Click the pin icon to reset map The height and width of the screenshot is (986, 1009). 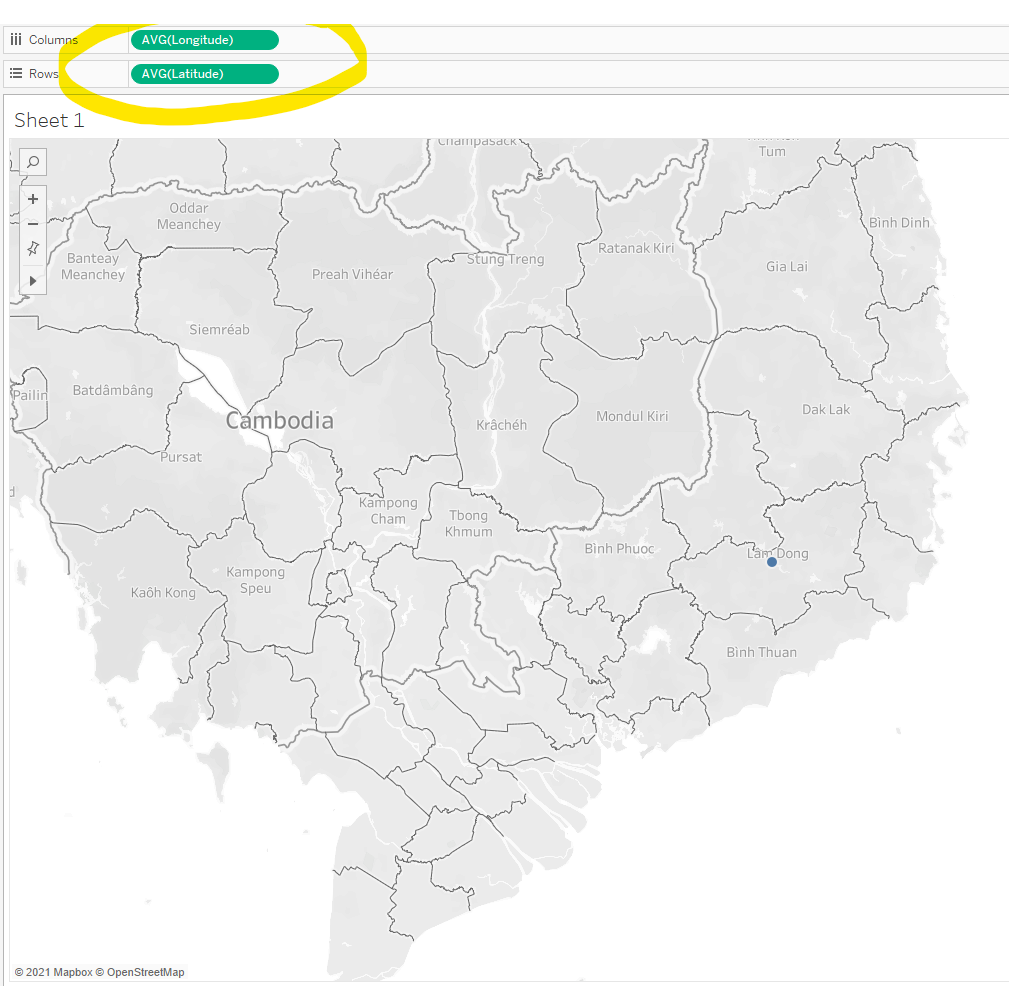click(33, 249)
